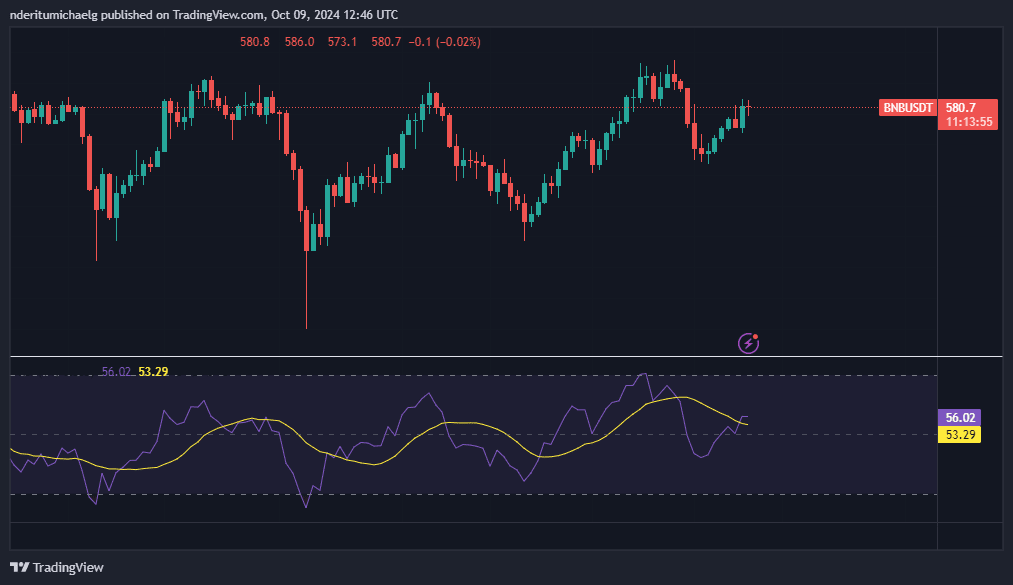The image size is (1013, 585).
Task: Click the BNBUSDT symbol label
Action: click(908, 107)
